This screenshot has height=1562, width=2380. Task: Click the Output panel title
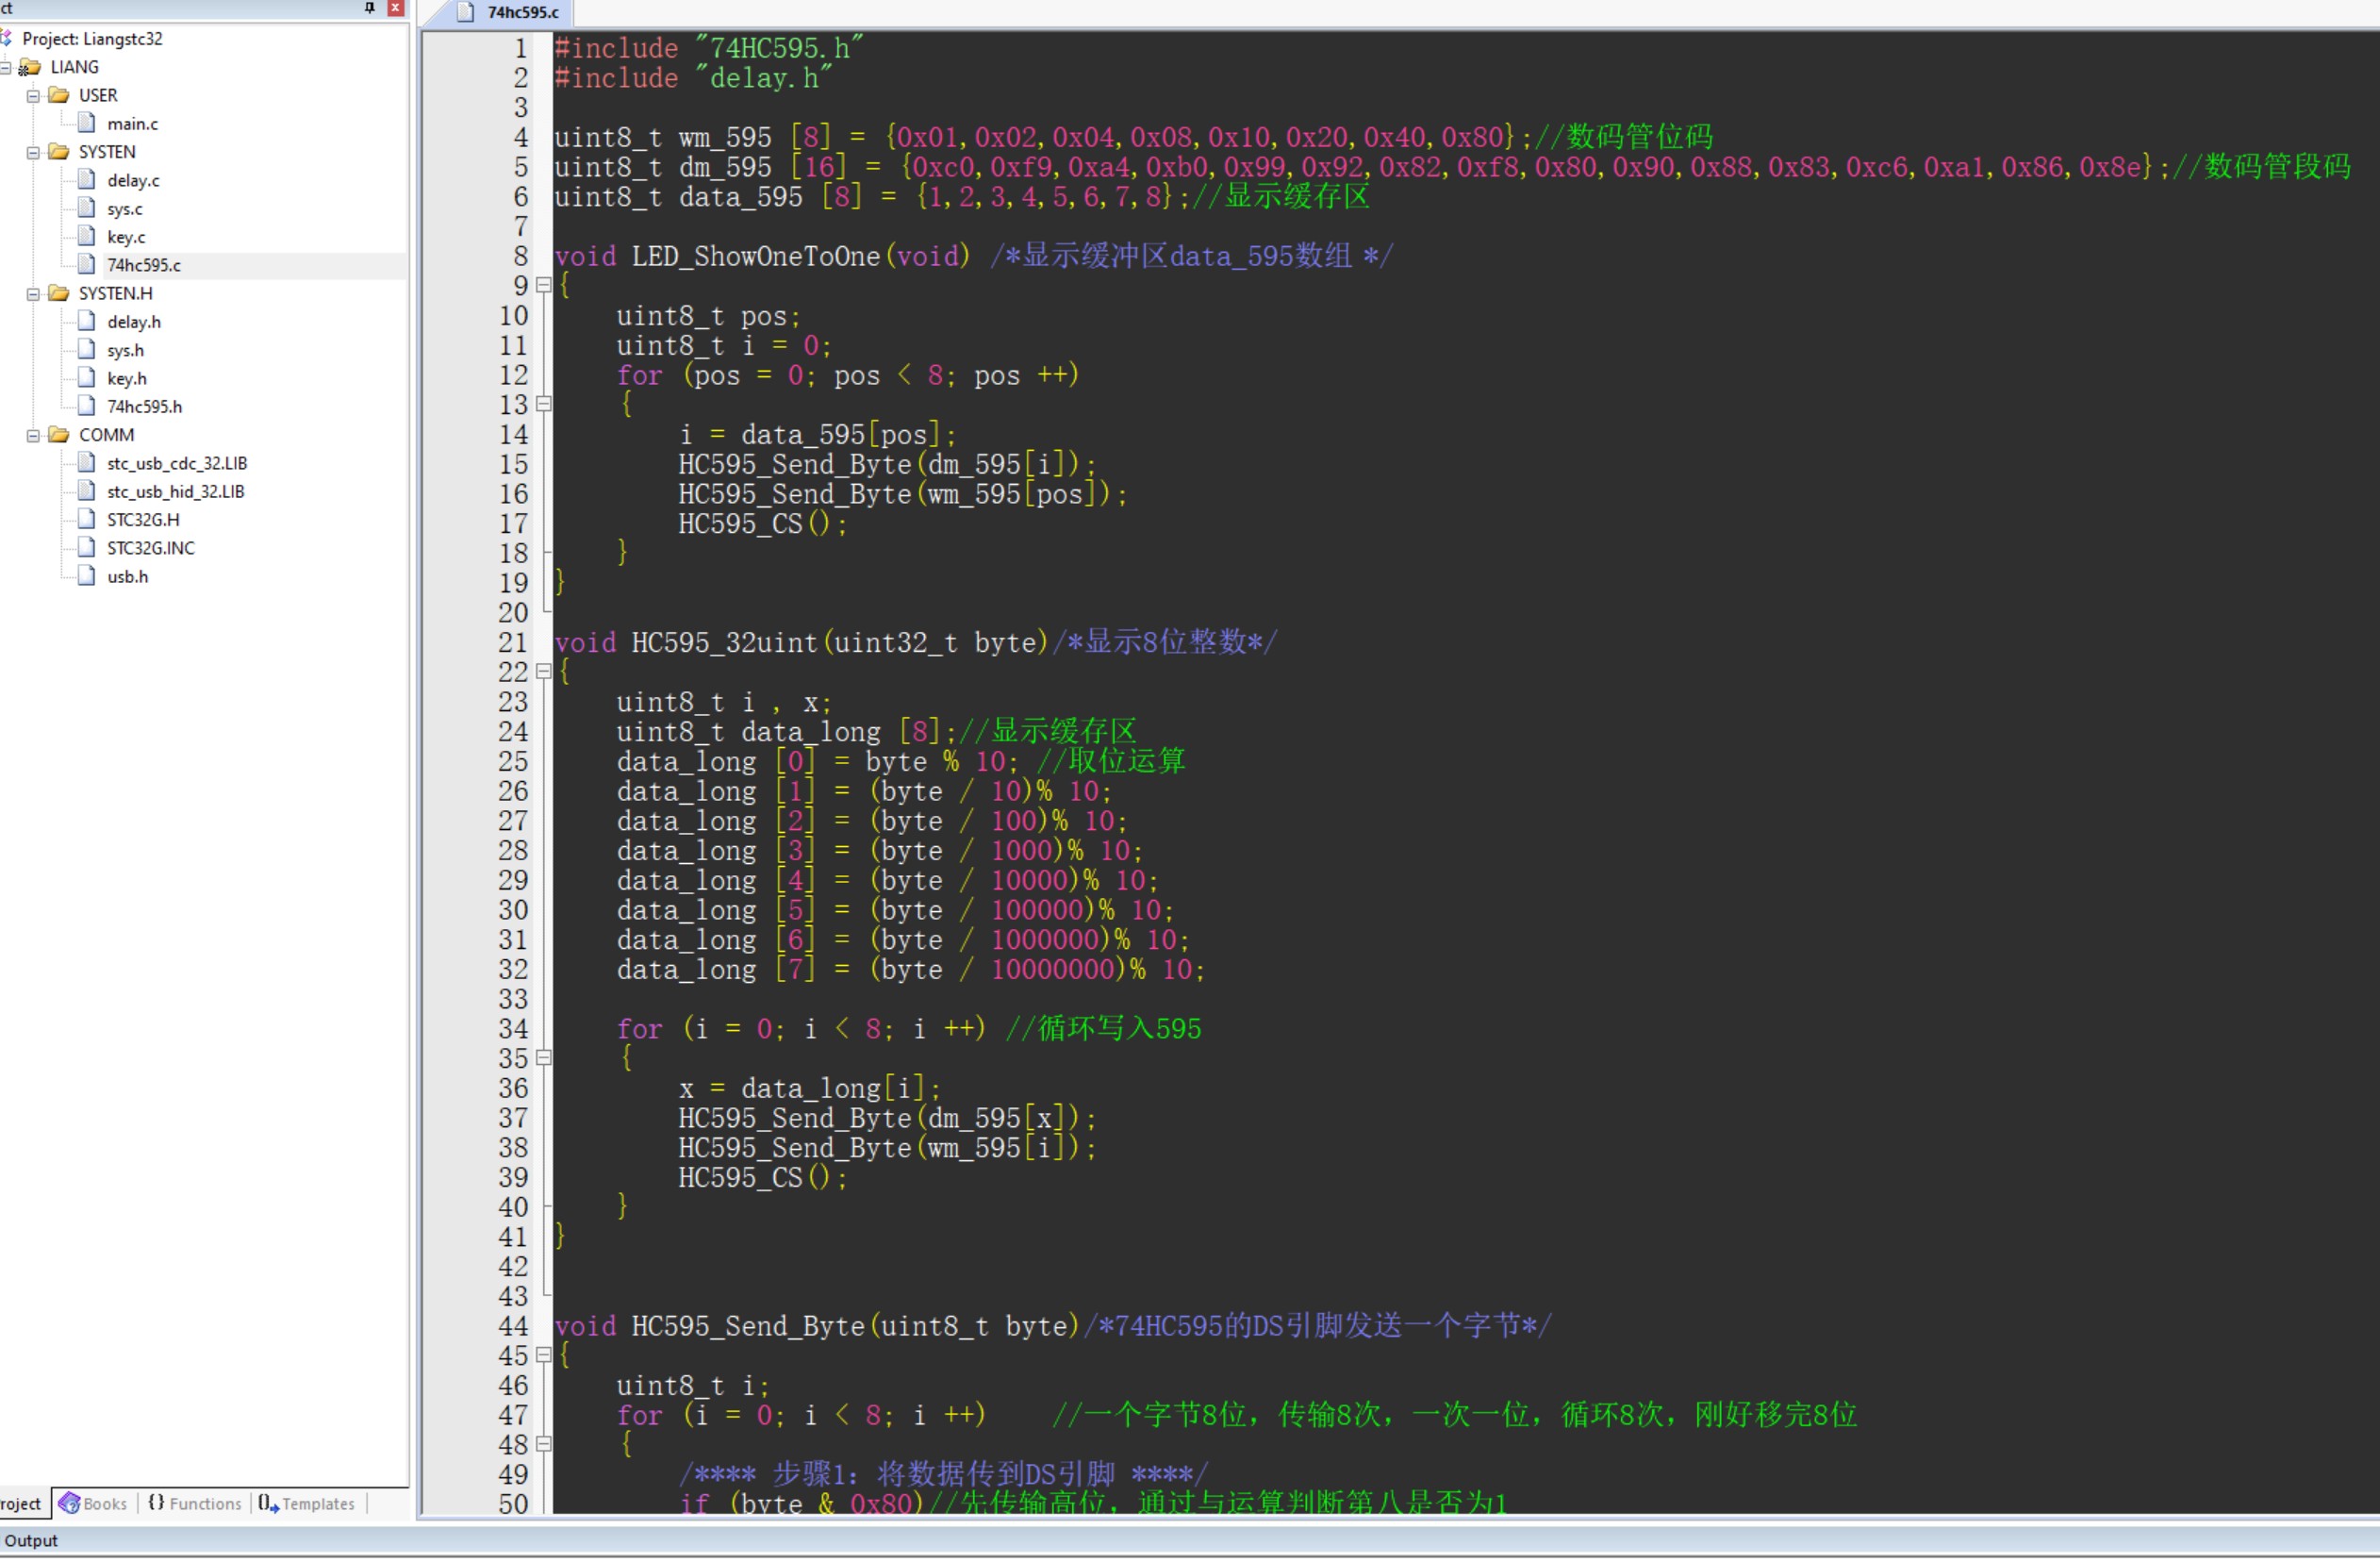31,1543
